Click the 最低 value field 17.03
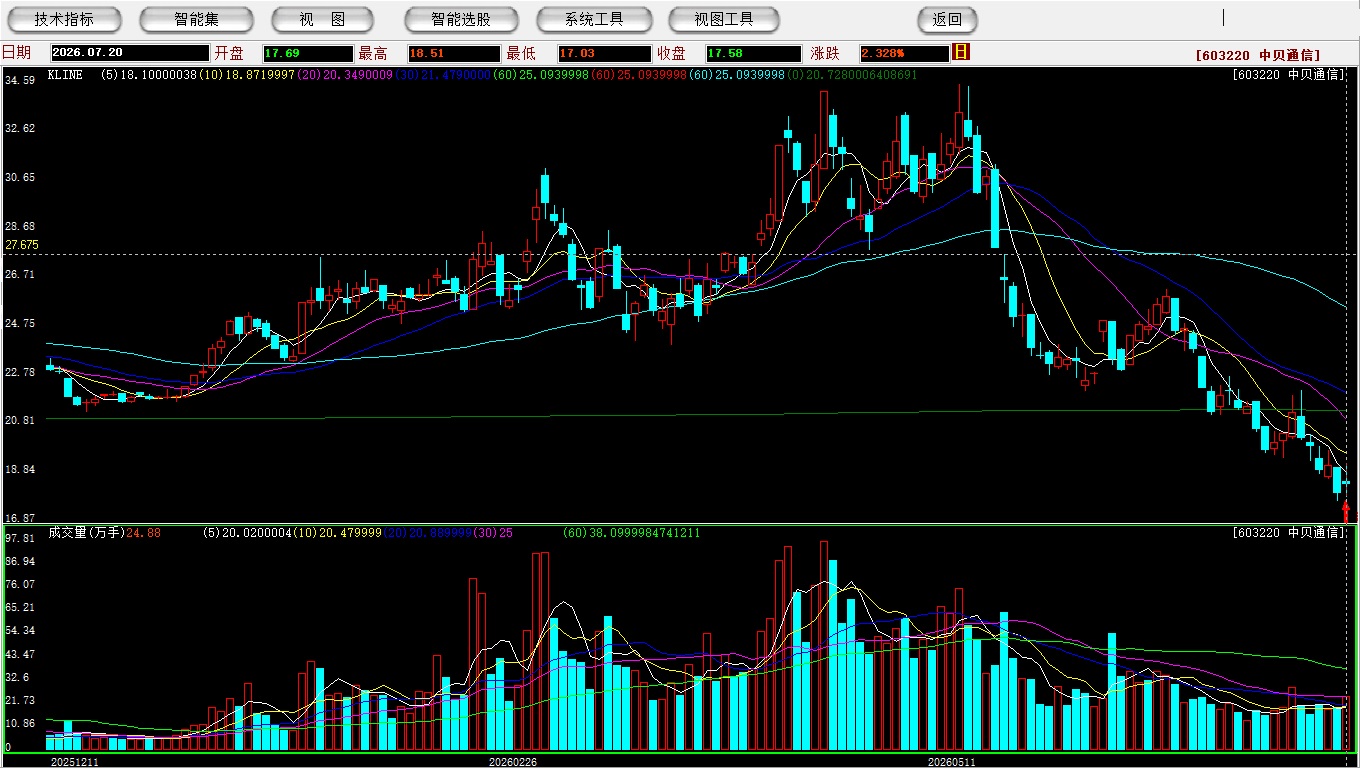 604,53
